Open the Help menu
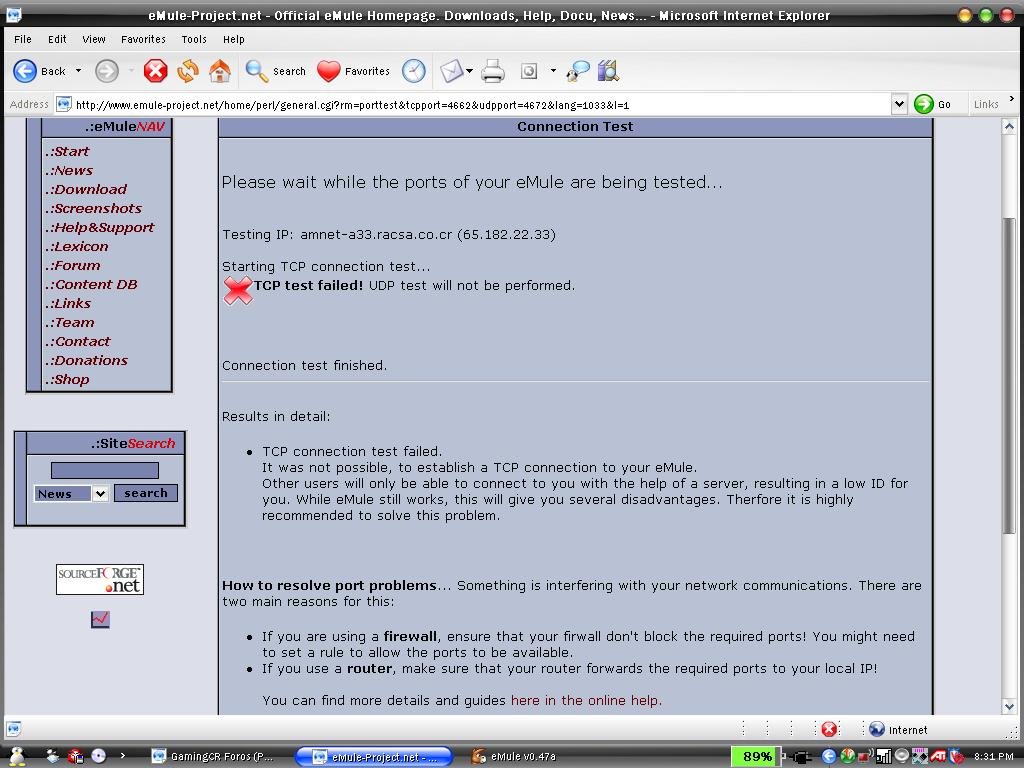Viewport: 1024px width, 768px height. [234, 39]
